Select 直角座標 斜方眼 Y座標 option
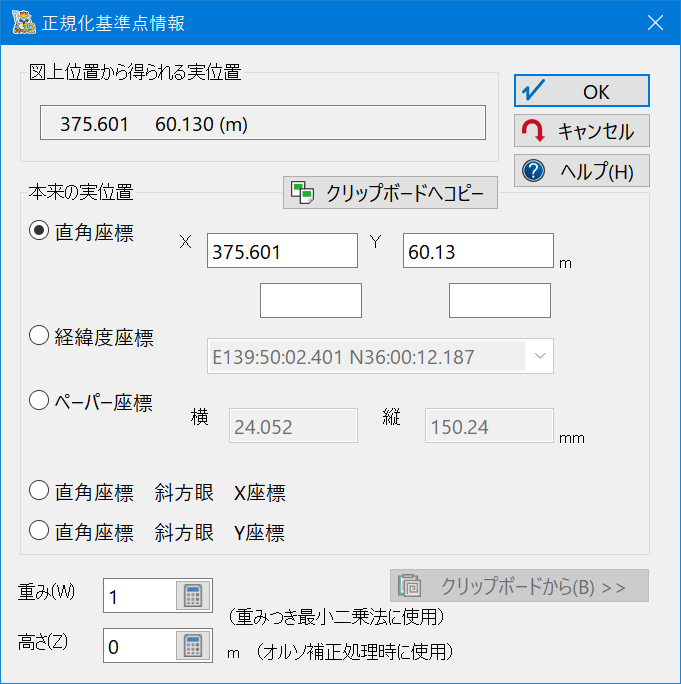This screenshot has height=684, width=681. (x=39, y=531)
